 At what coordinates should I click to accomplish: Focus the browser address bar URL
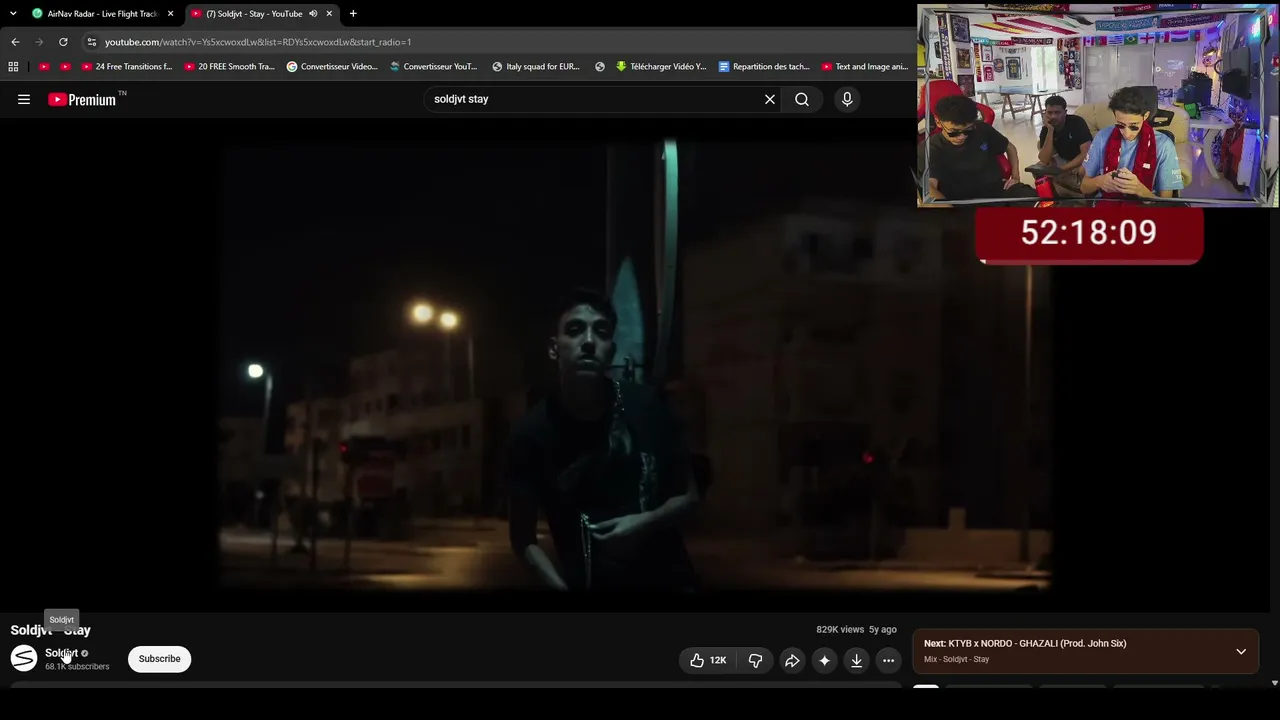point(258,42)
